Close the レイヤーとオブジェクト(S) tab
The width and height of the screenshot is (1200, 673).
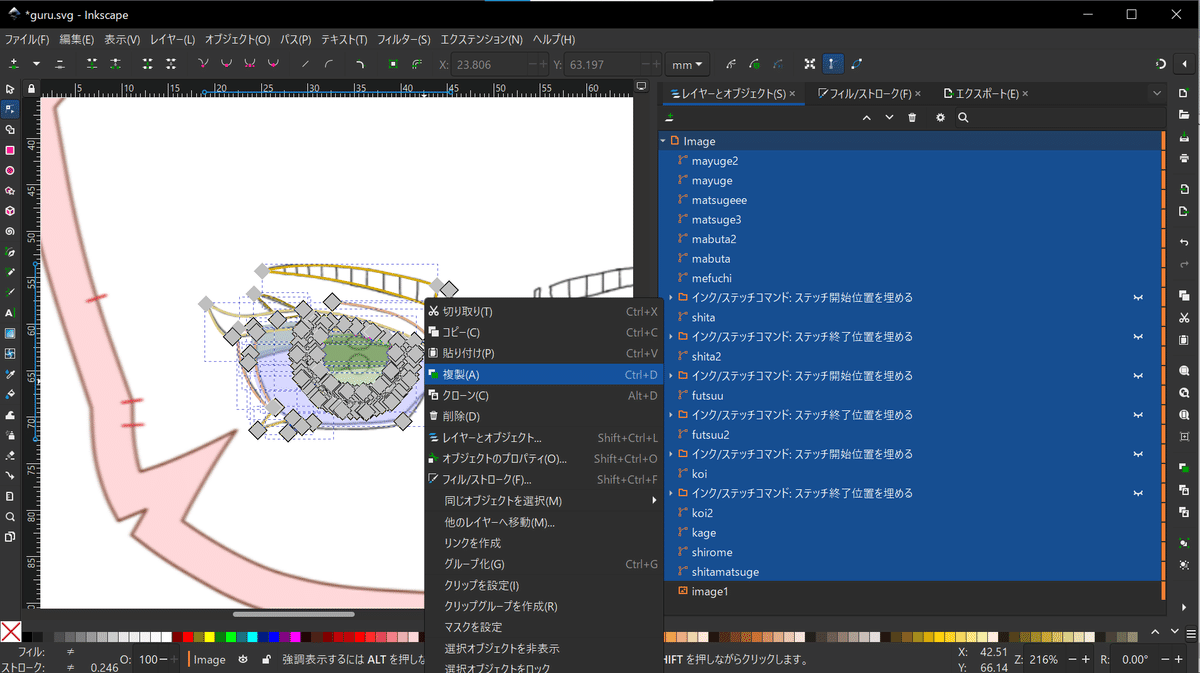pos(792,94)
